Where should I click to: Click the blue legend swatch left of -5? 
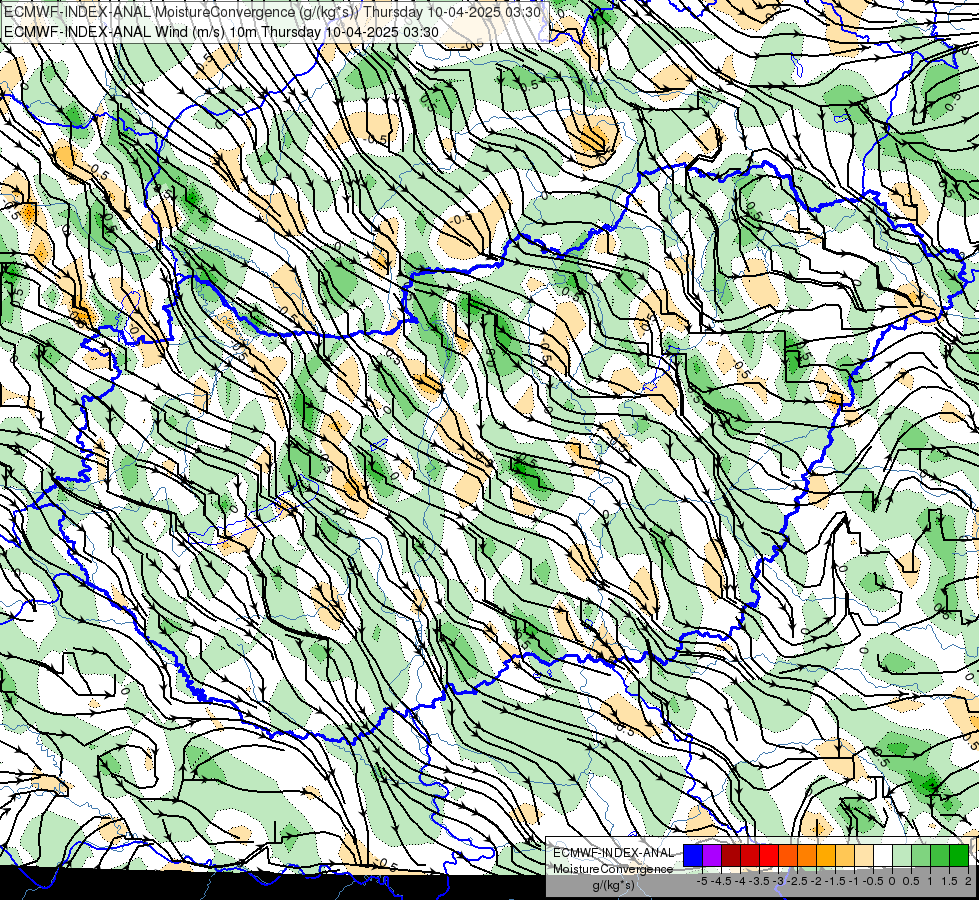693,856
